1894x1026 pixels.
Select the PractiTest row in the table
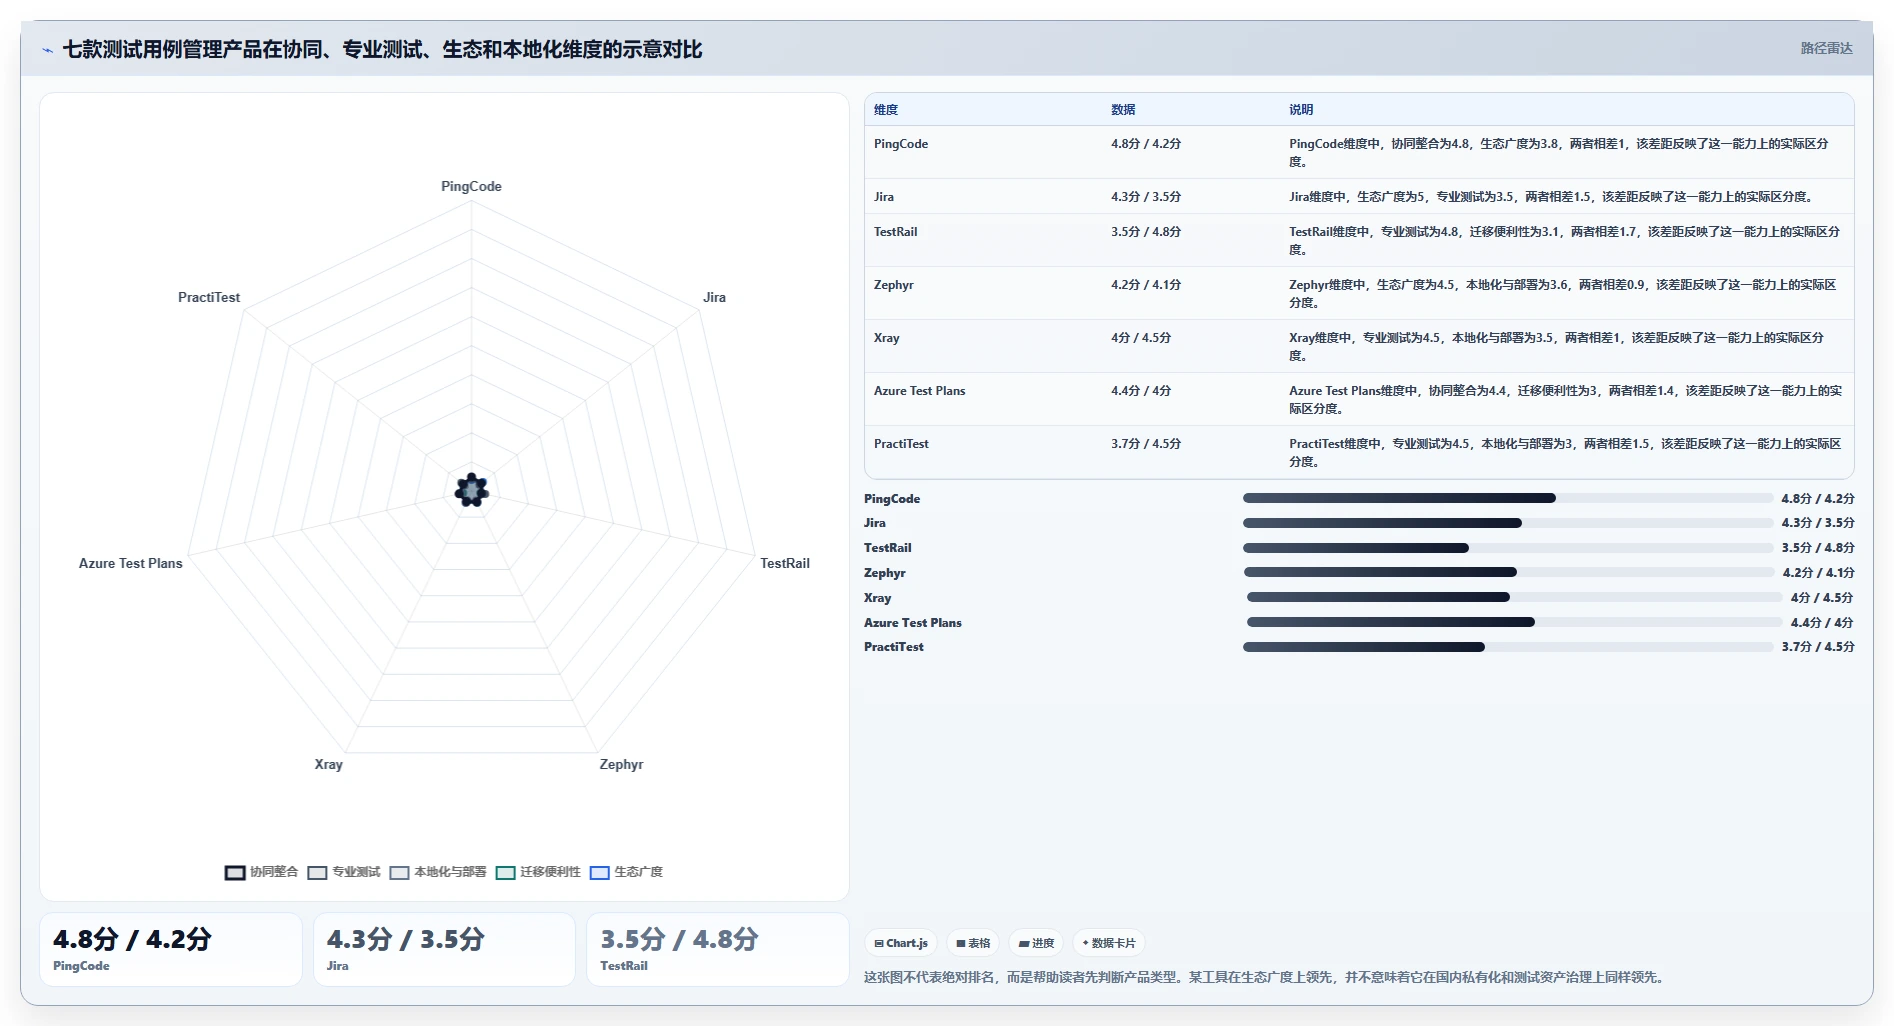point(1359,452)
